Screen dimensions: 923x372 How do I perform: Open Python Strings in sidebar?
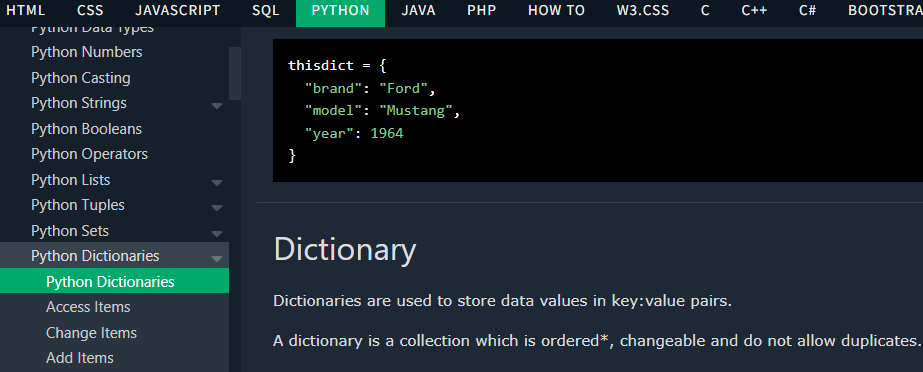pos(78,103)
